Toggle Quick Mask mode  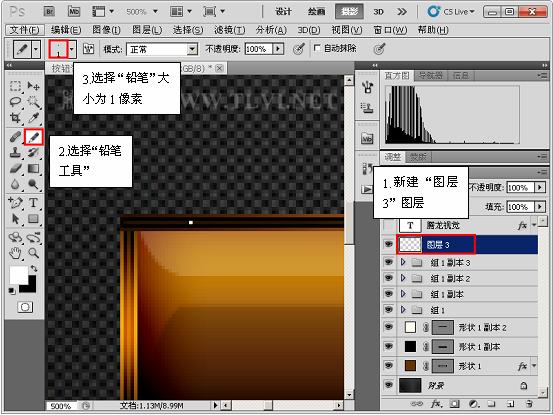pos(25,307)
